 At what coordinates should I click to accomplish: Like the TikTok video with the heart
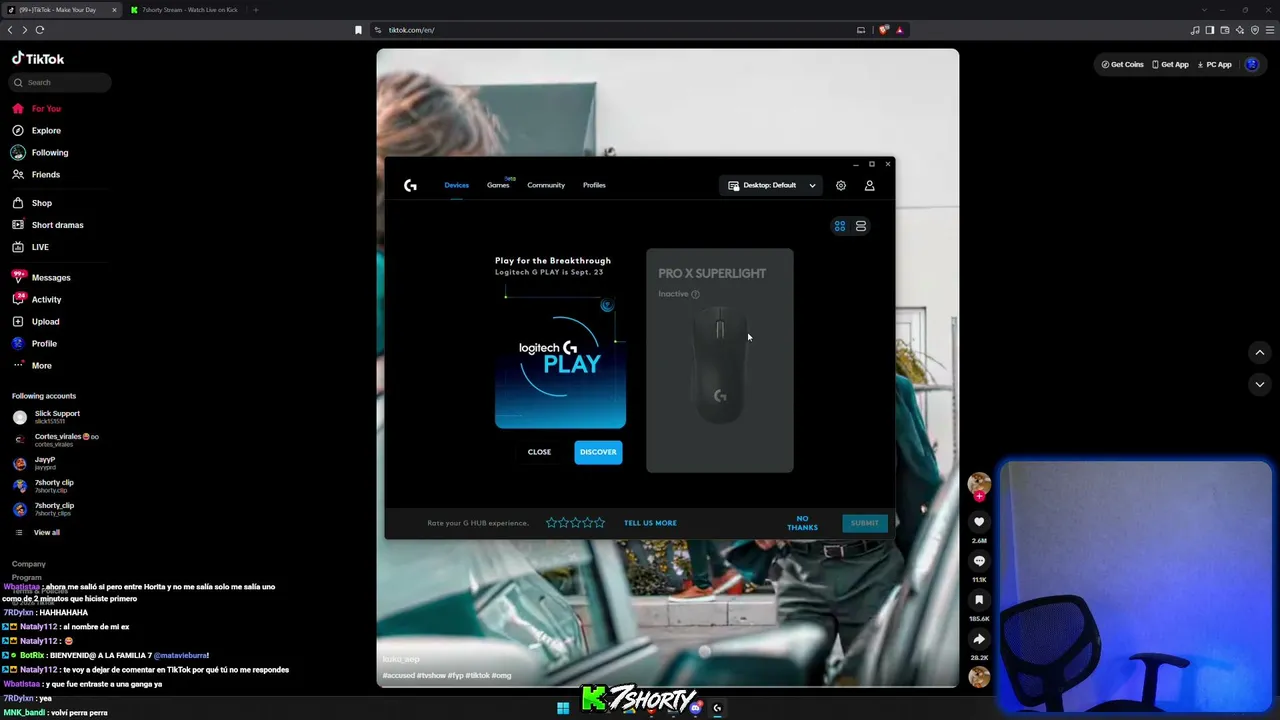[x=979, y=522]
